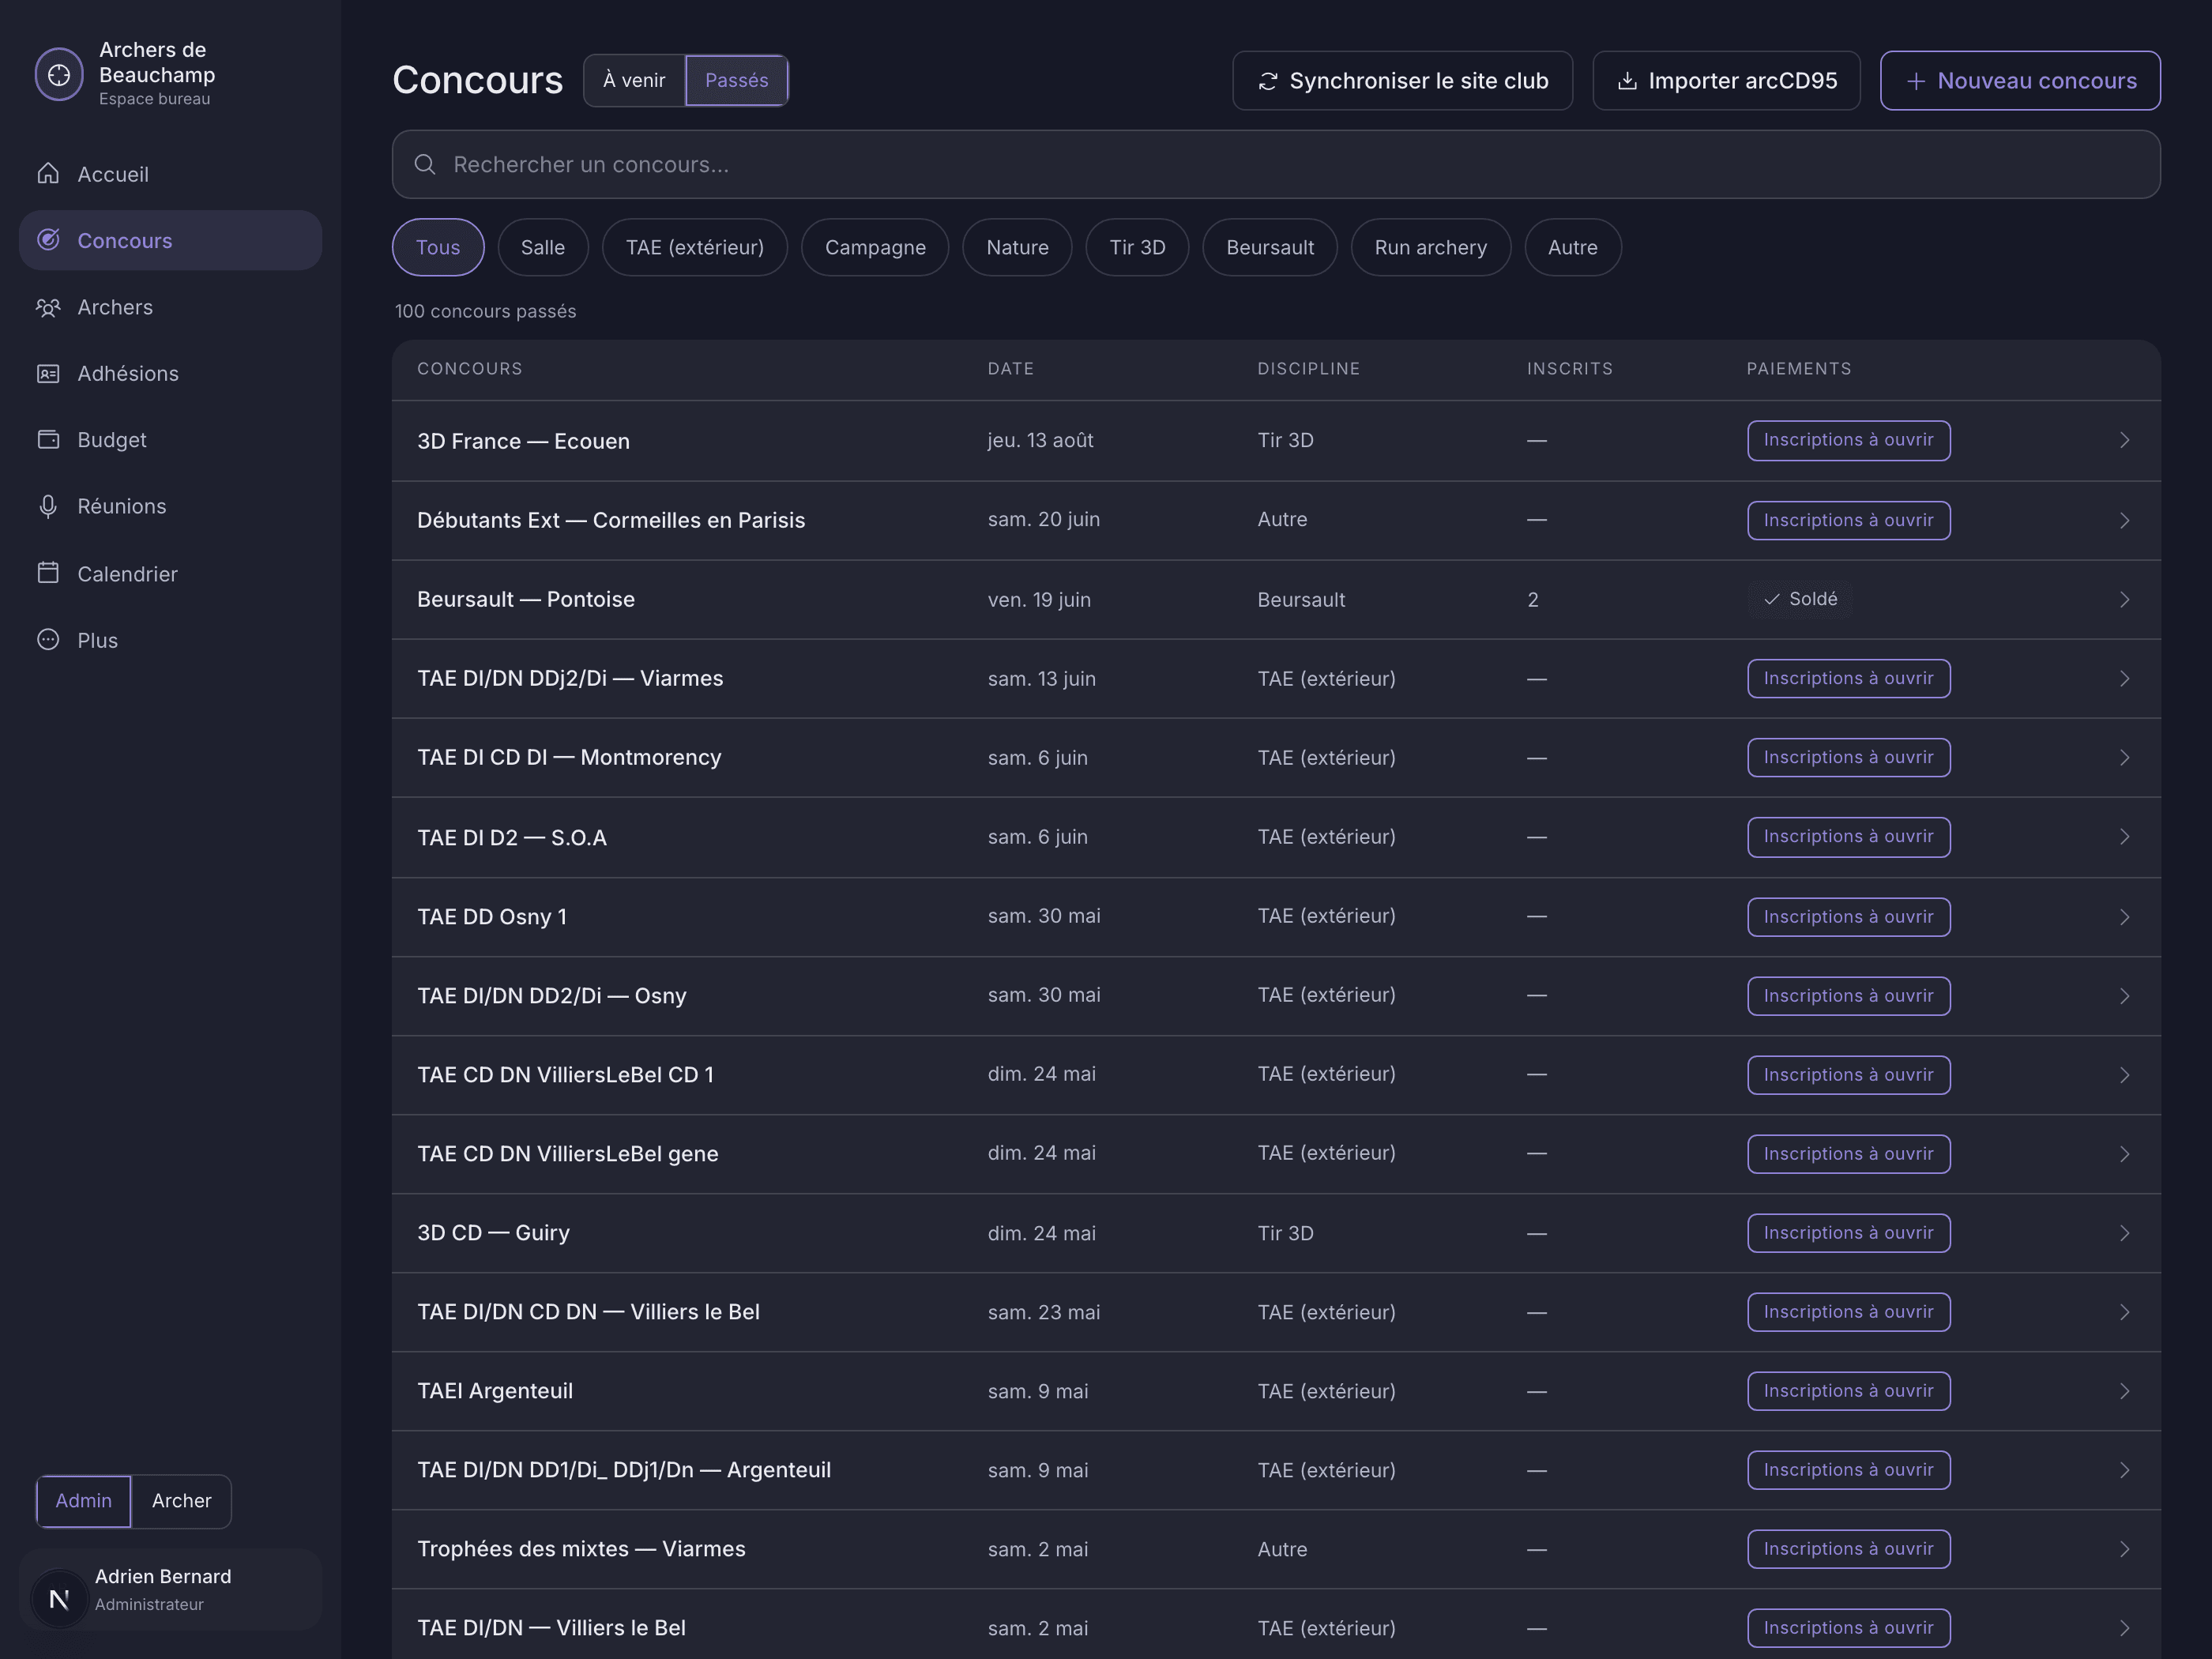
Task: Click the DATE column header
Action: coord(1010,369)
